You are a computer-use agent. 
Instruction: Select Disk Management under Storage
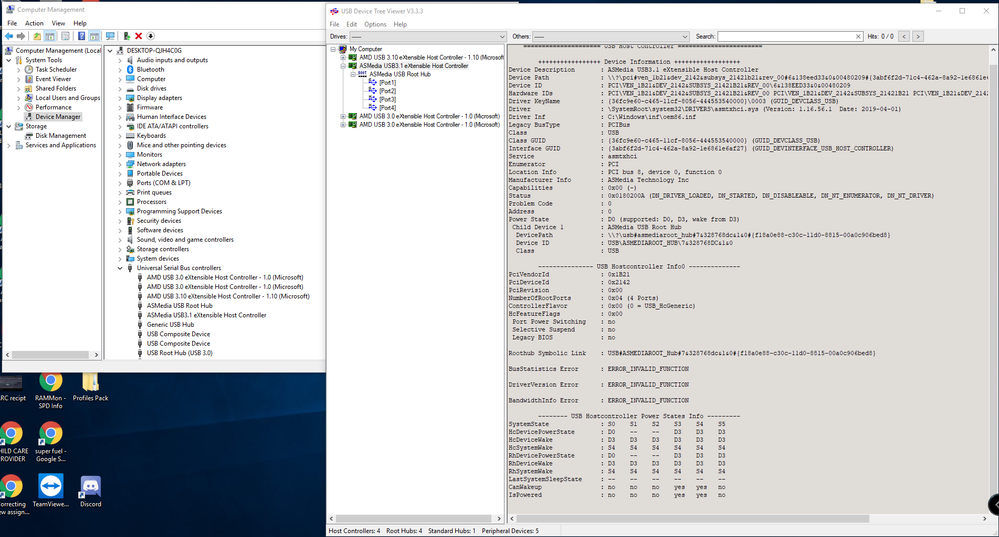[61, 136]
